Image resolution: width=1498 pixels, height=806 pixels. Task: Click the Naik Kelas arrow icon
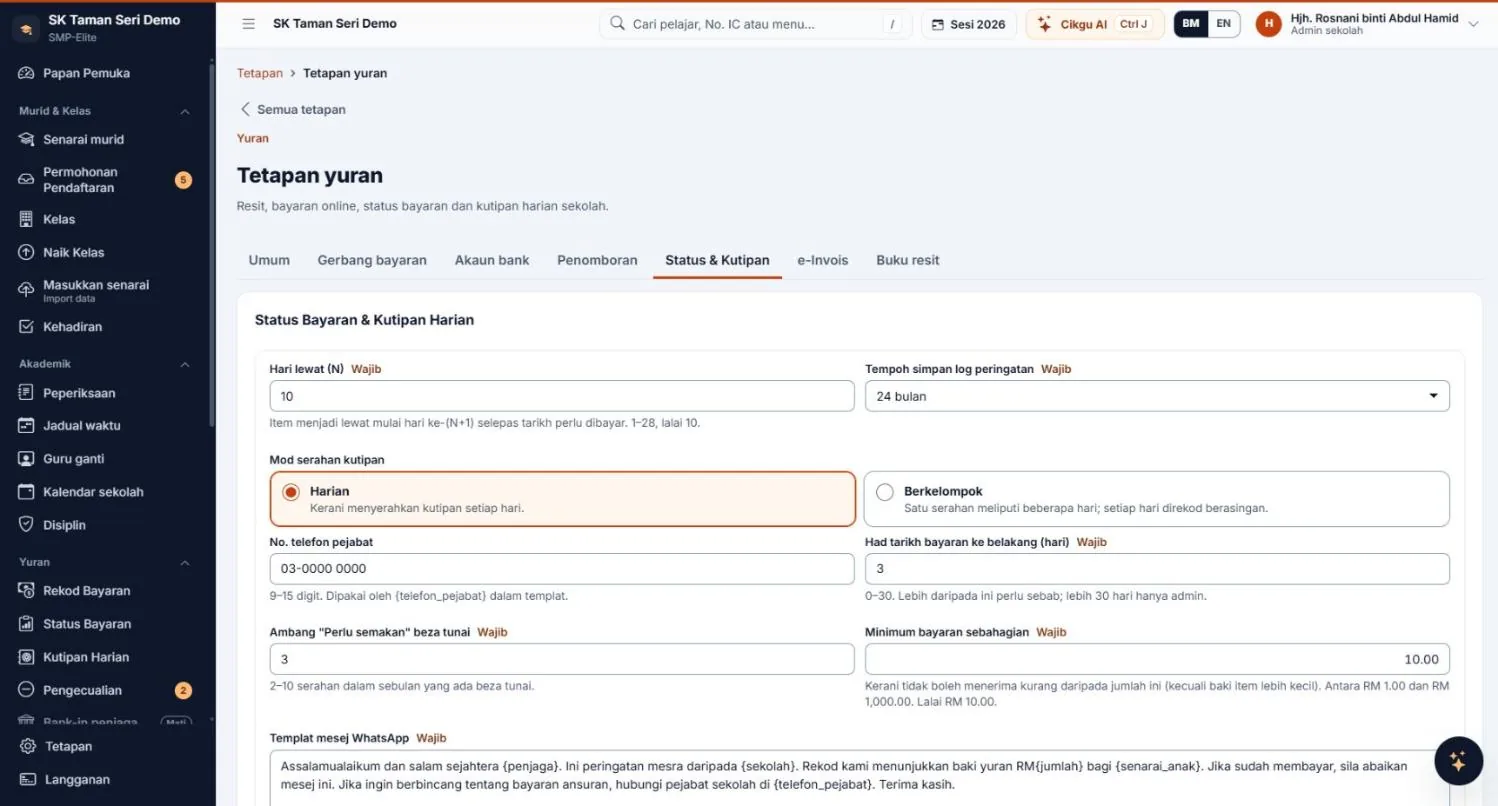point(27,252)
